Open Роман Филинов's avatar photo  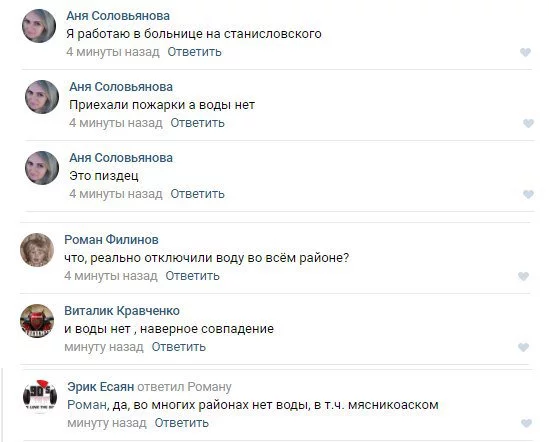(x=37, y=250)
